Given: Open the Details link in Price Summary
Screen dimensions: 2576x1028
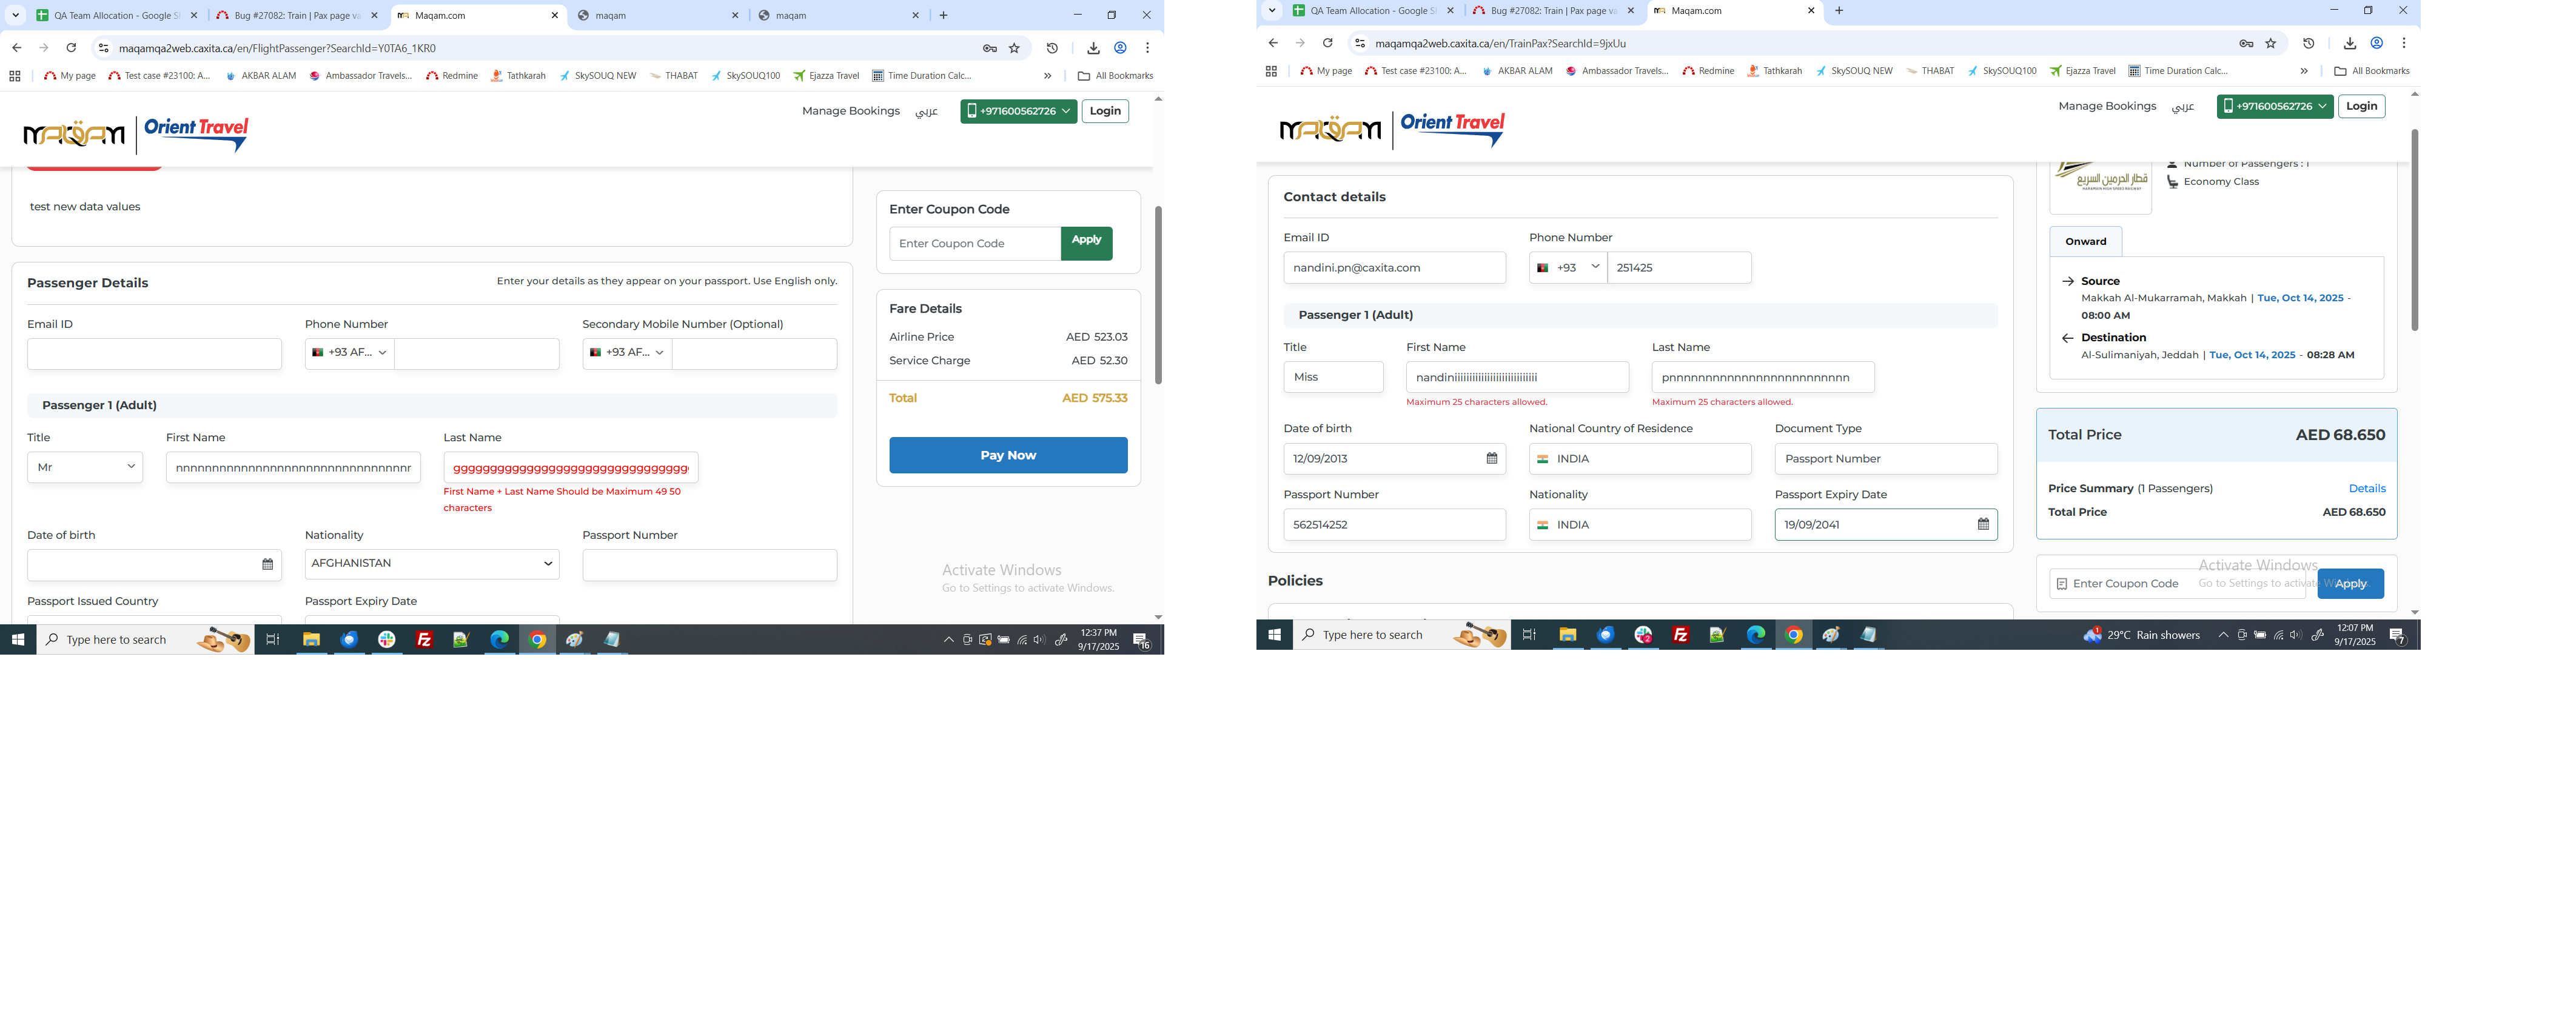Looking at the screenshot, I should (2366, 489).
